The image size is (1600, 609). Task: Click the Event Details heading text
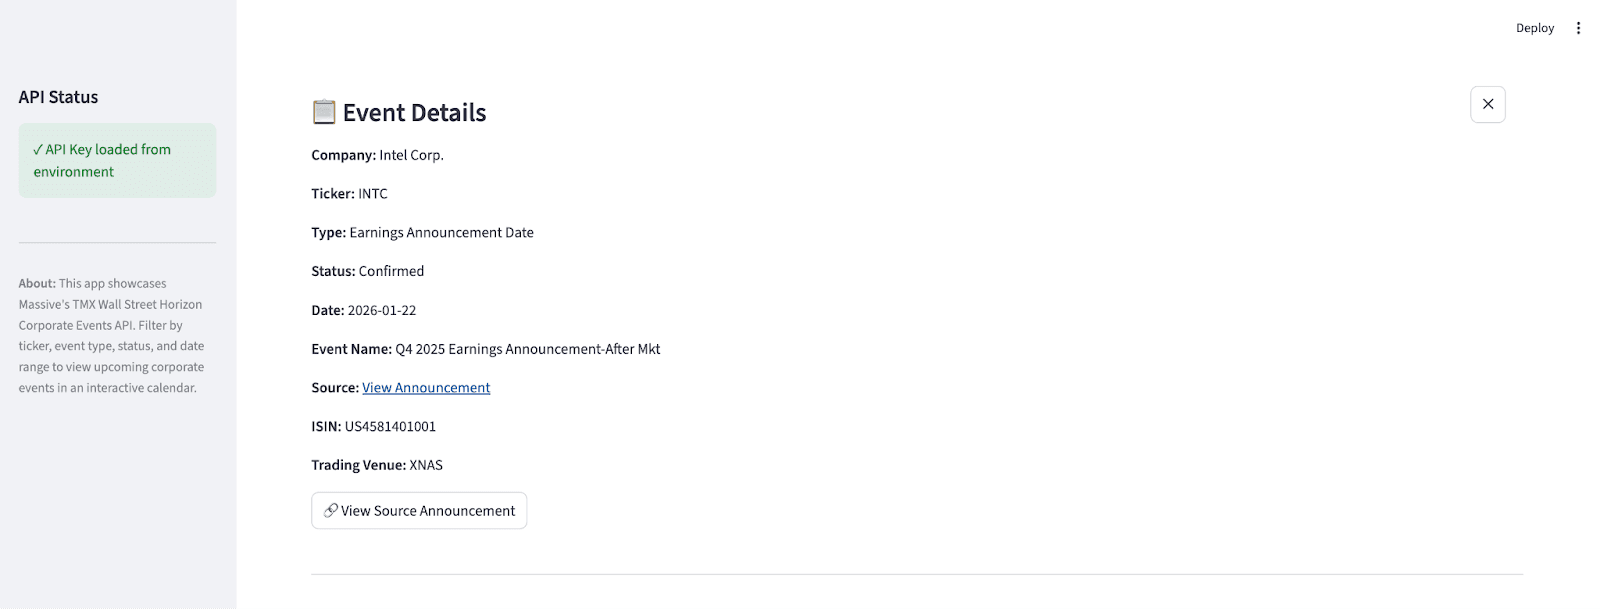click(x=414, y=113)
